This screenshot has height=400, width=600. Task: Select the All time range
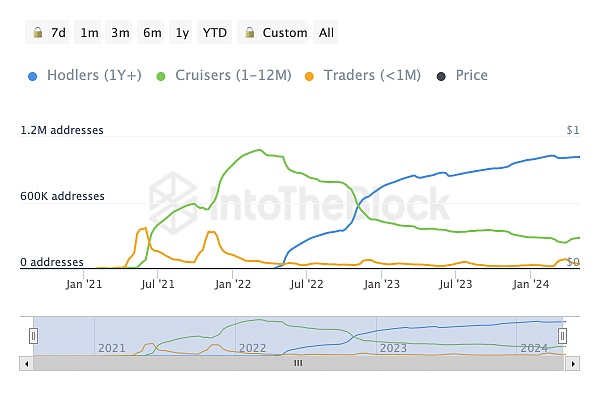coord(327,32)
